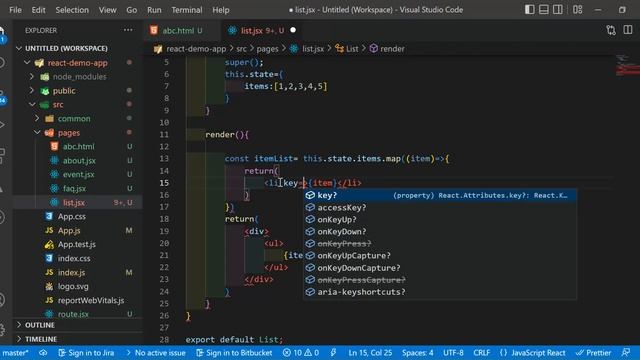Choose the onKeyDown? suggestion

coord(440,231)
